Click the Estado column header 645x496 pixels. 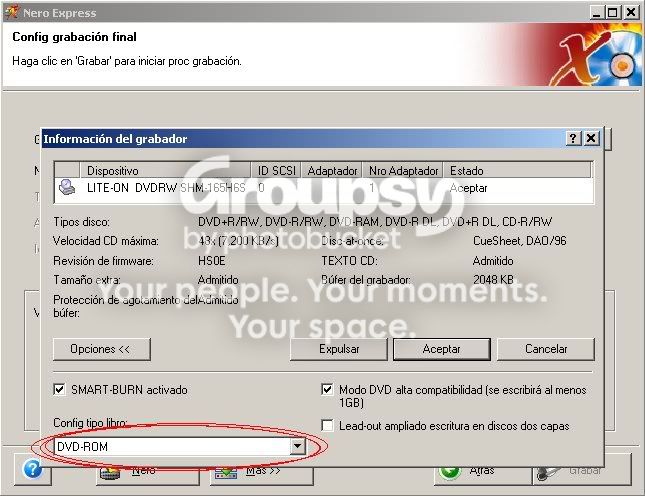click(x=517, y=170)
